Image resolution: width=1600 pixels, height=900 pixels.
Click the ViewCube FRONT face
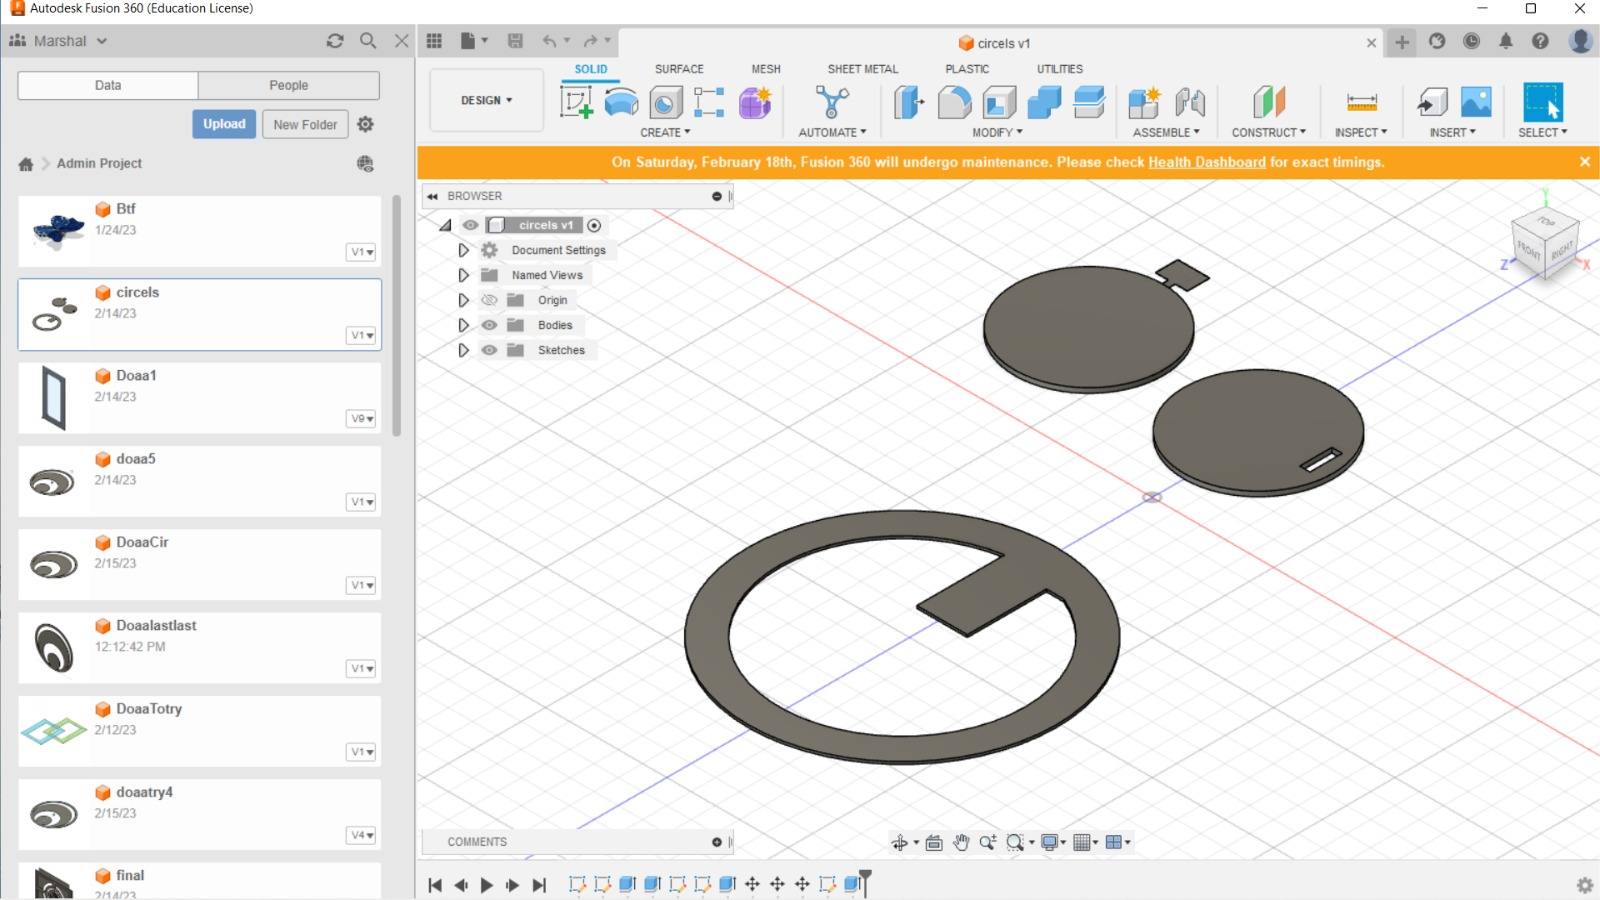[1529, 250]
